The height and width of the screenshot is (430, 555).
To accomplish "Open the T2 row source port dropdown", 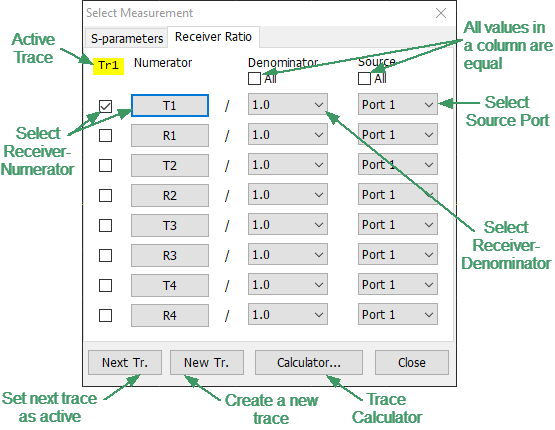I will [398, 165].
